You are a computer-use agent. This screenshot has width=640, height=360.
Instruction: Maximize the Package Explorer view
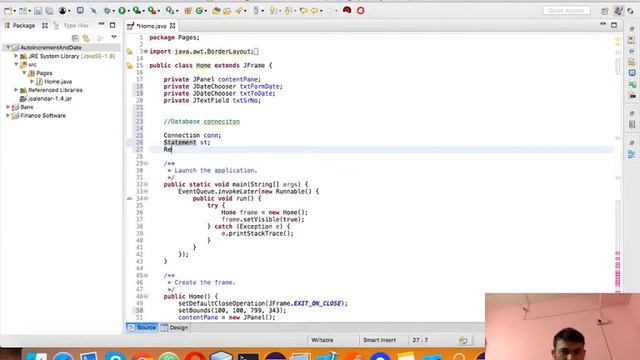pos(113,25)
